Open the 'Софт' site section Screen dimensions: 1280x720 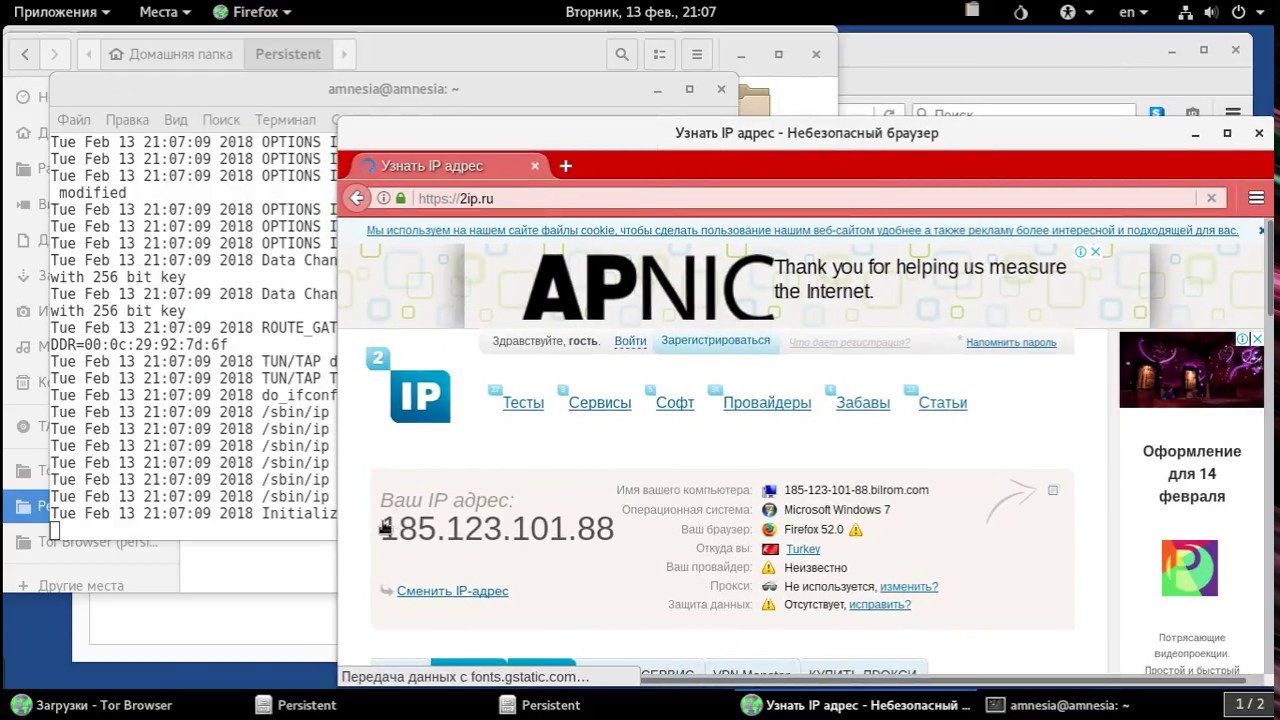pyautogui.click(x=675, y=403)
